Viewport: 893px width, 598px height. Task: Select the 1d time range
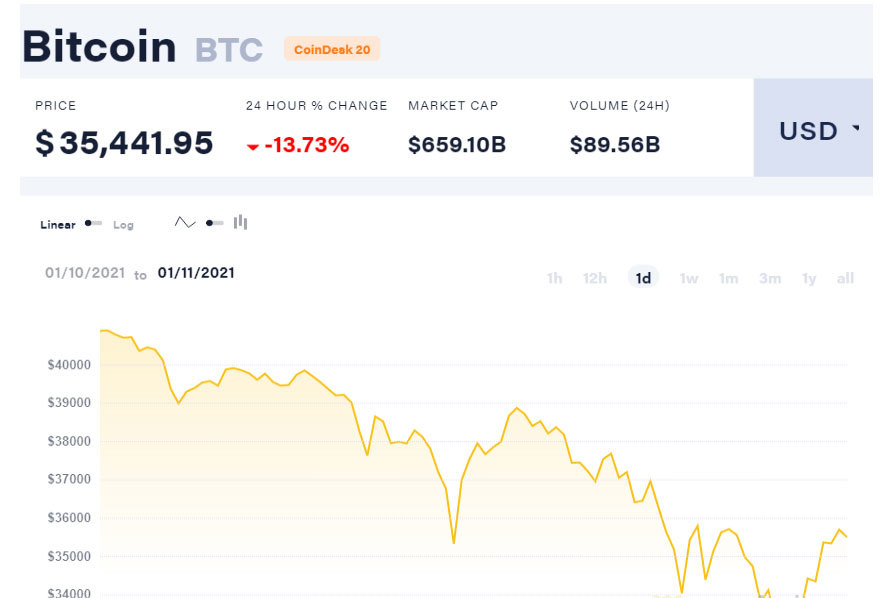pyautogui.click(x=643, y=278)
